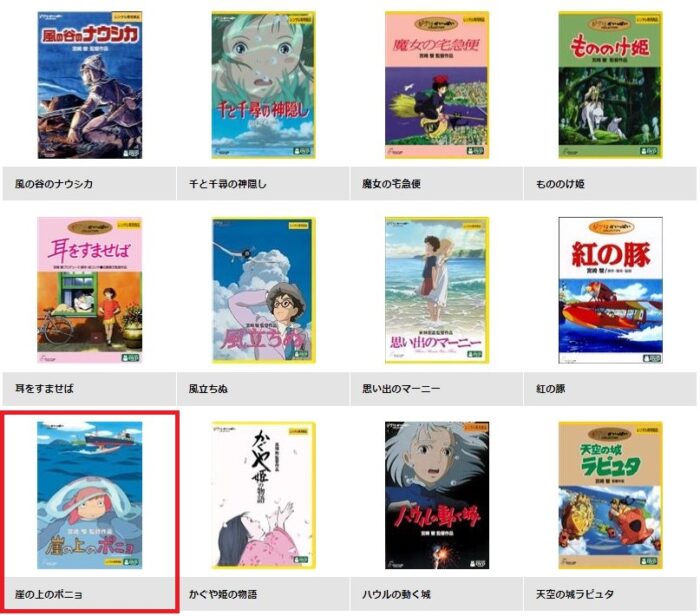Click the ハウルの動く城 cover thumbnail

[437, 495]
